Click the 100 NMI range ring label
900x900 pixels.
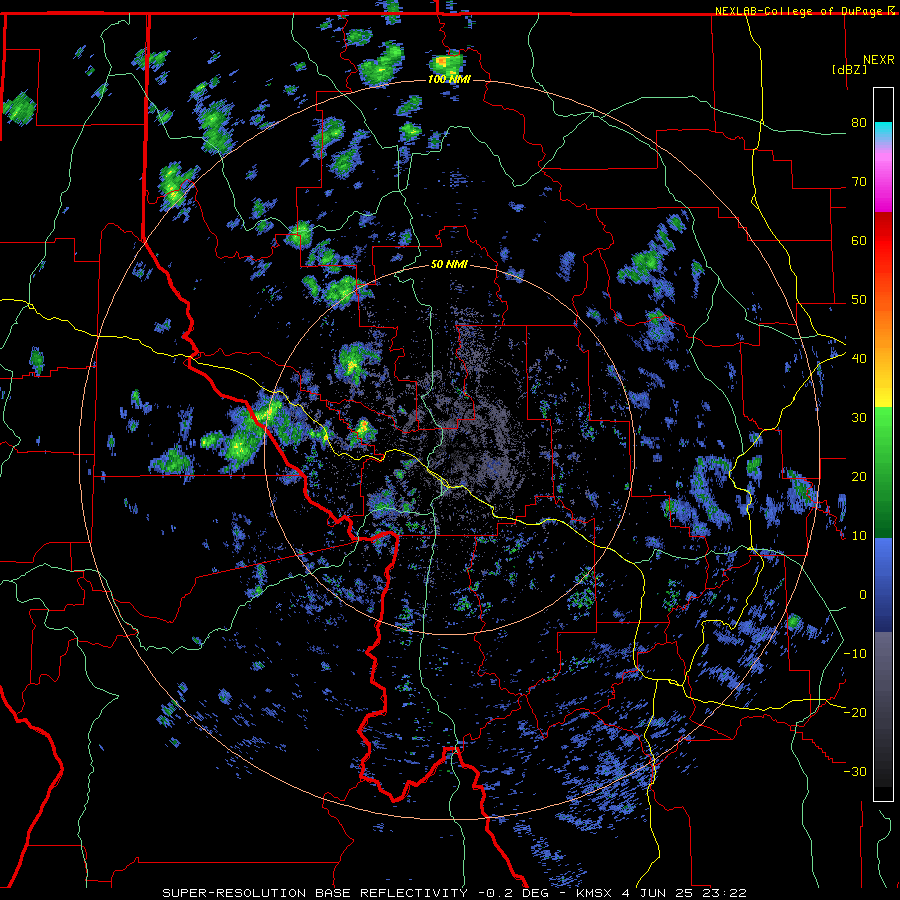449,79
